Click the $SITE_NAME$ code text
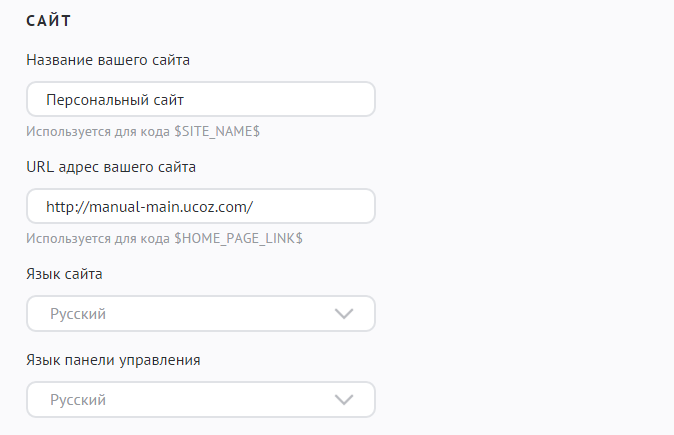The image size is (674, 435). point(217,131)
